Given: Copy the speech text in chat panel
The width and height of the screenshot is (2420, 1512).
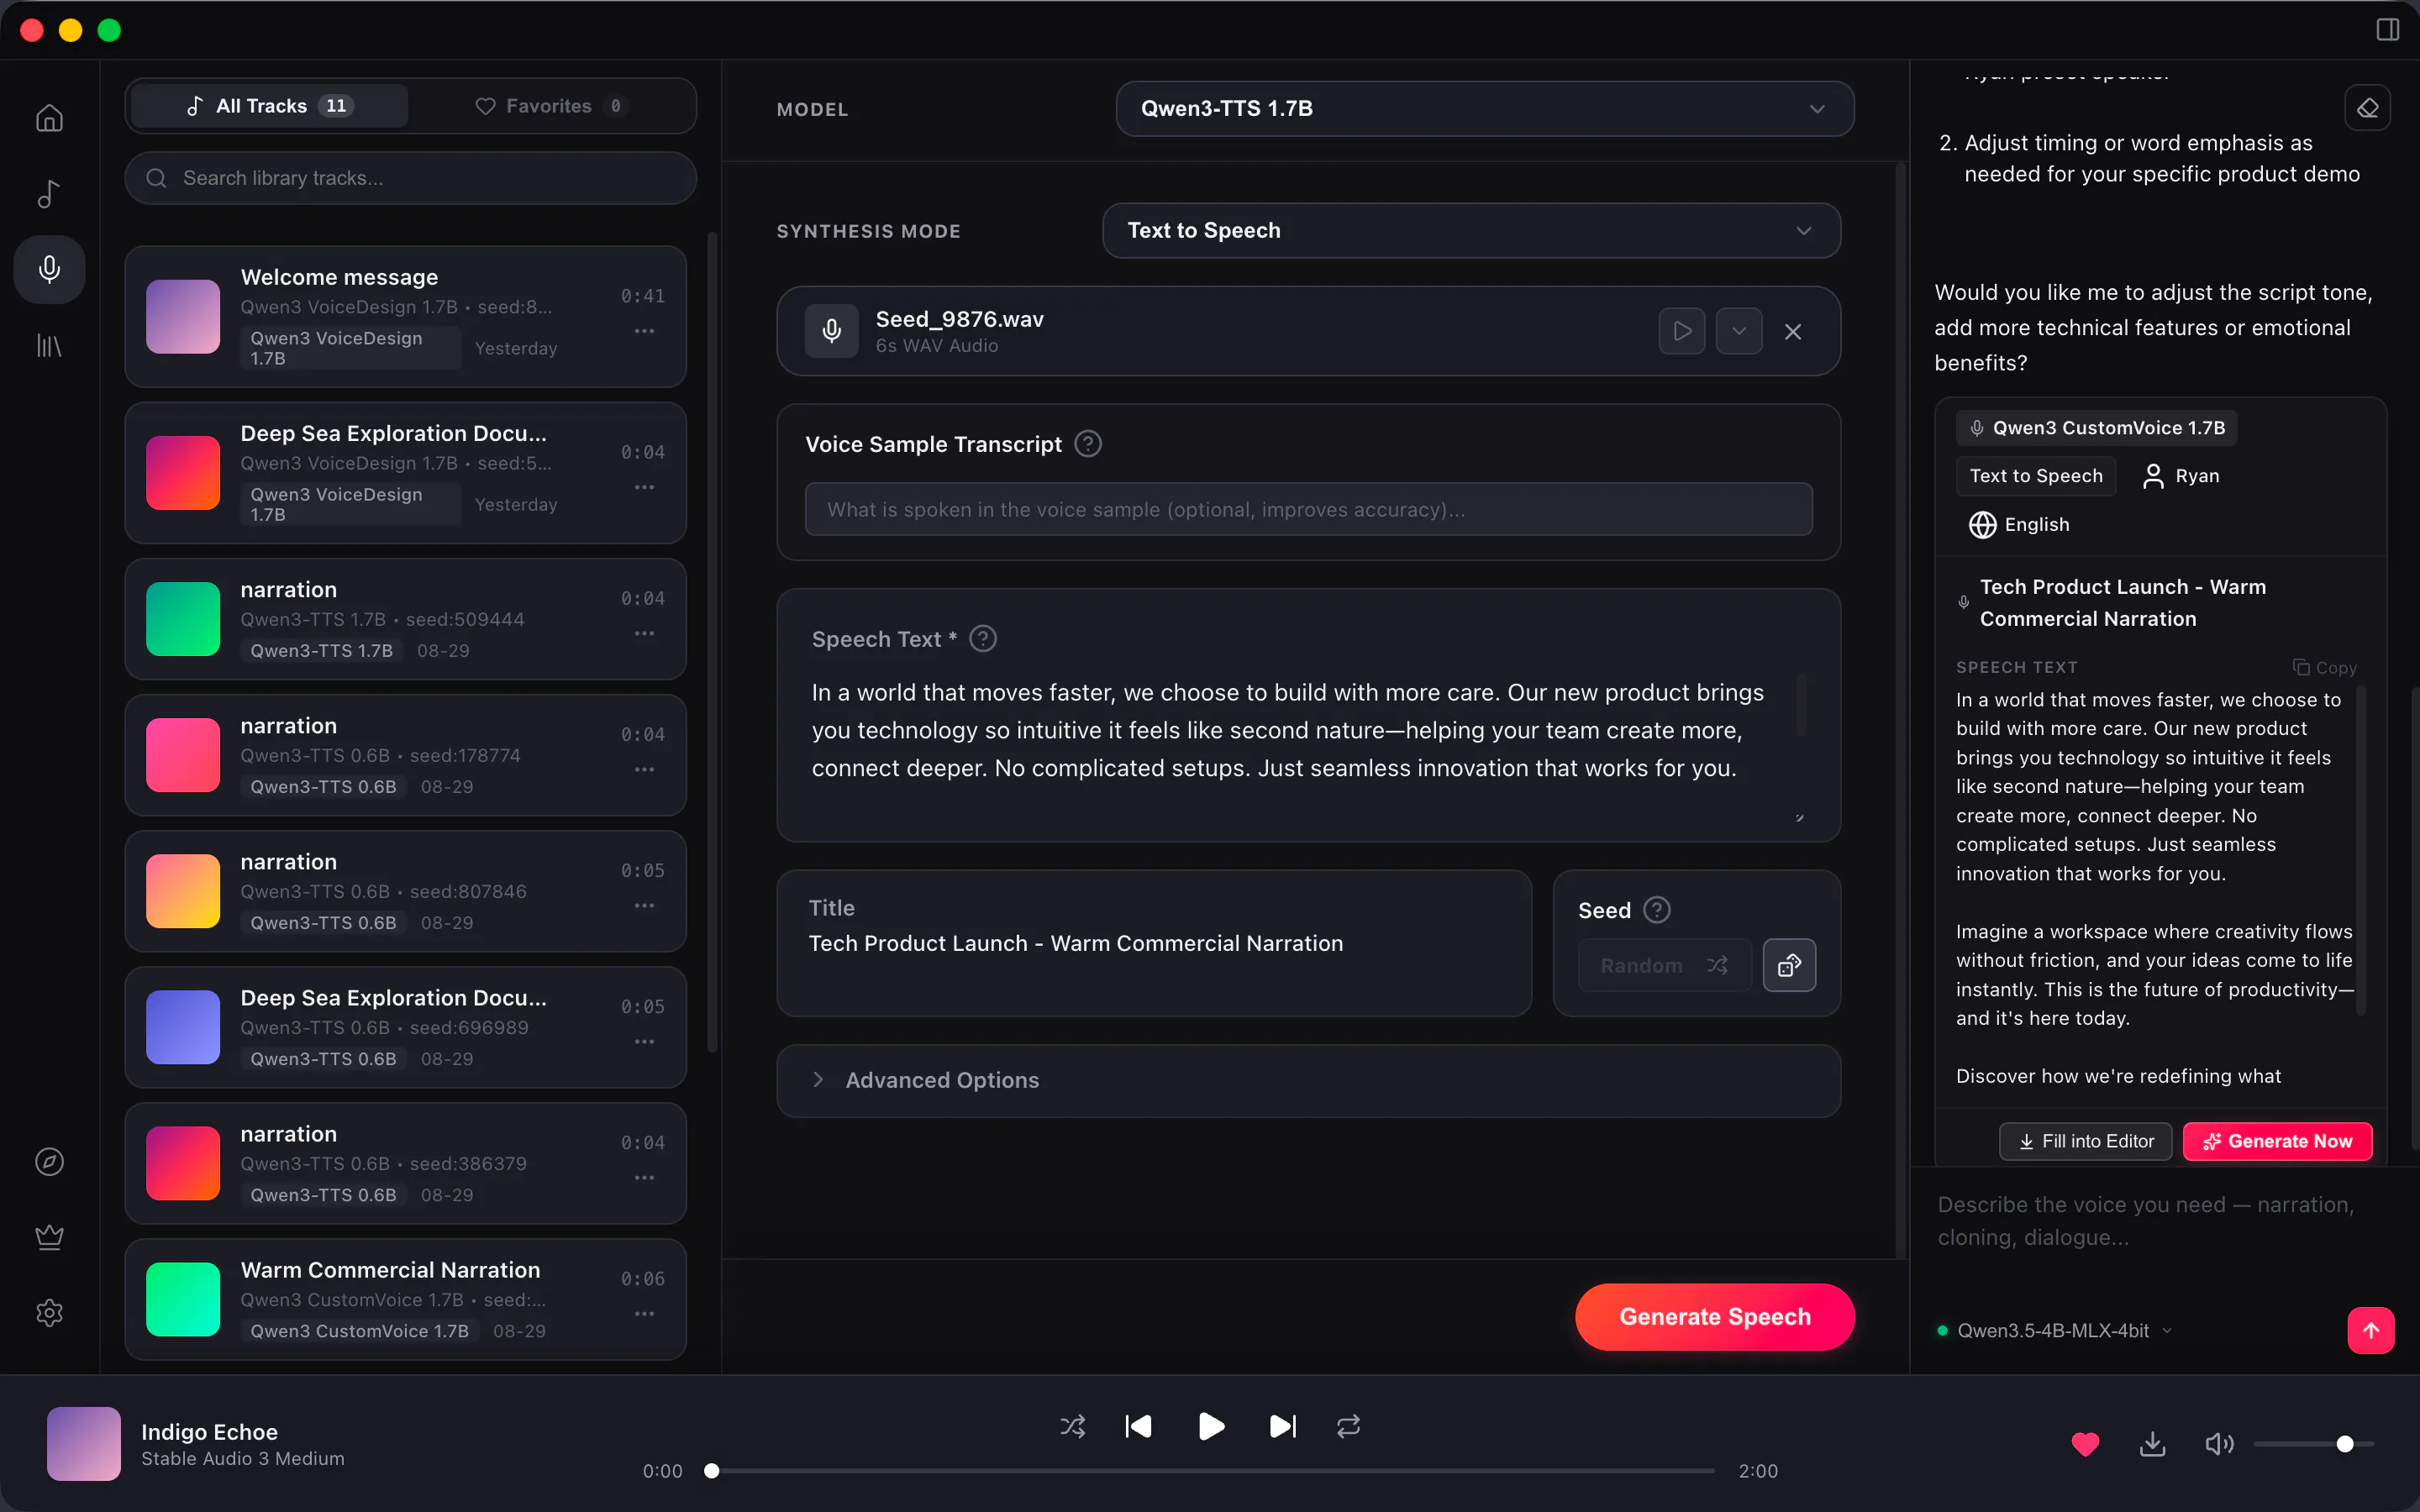Looking at the screenshot, I should (x=2325, y=667).
